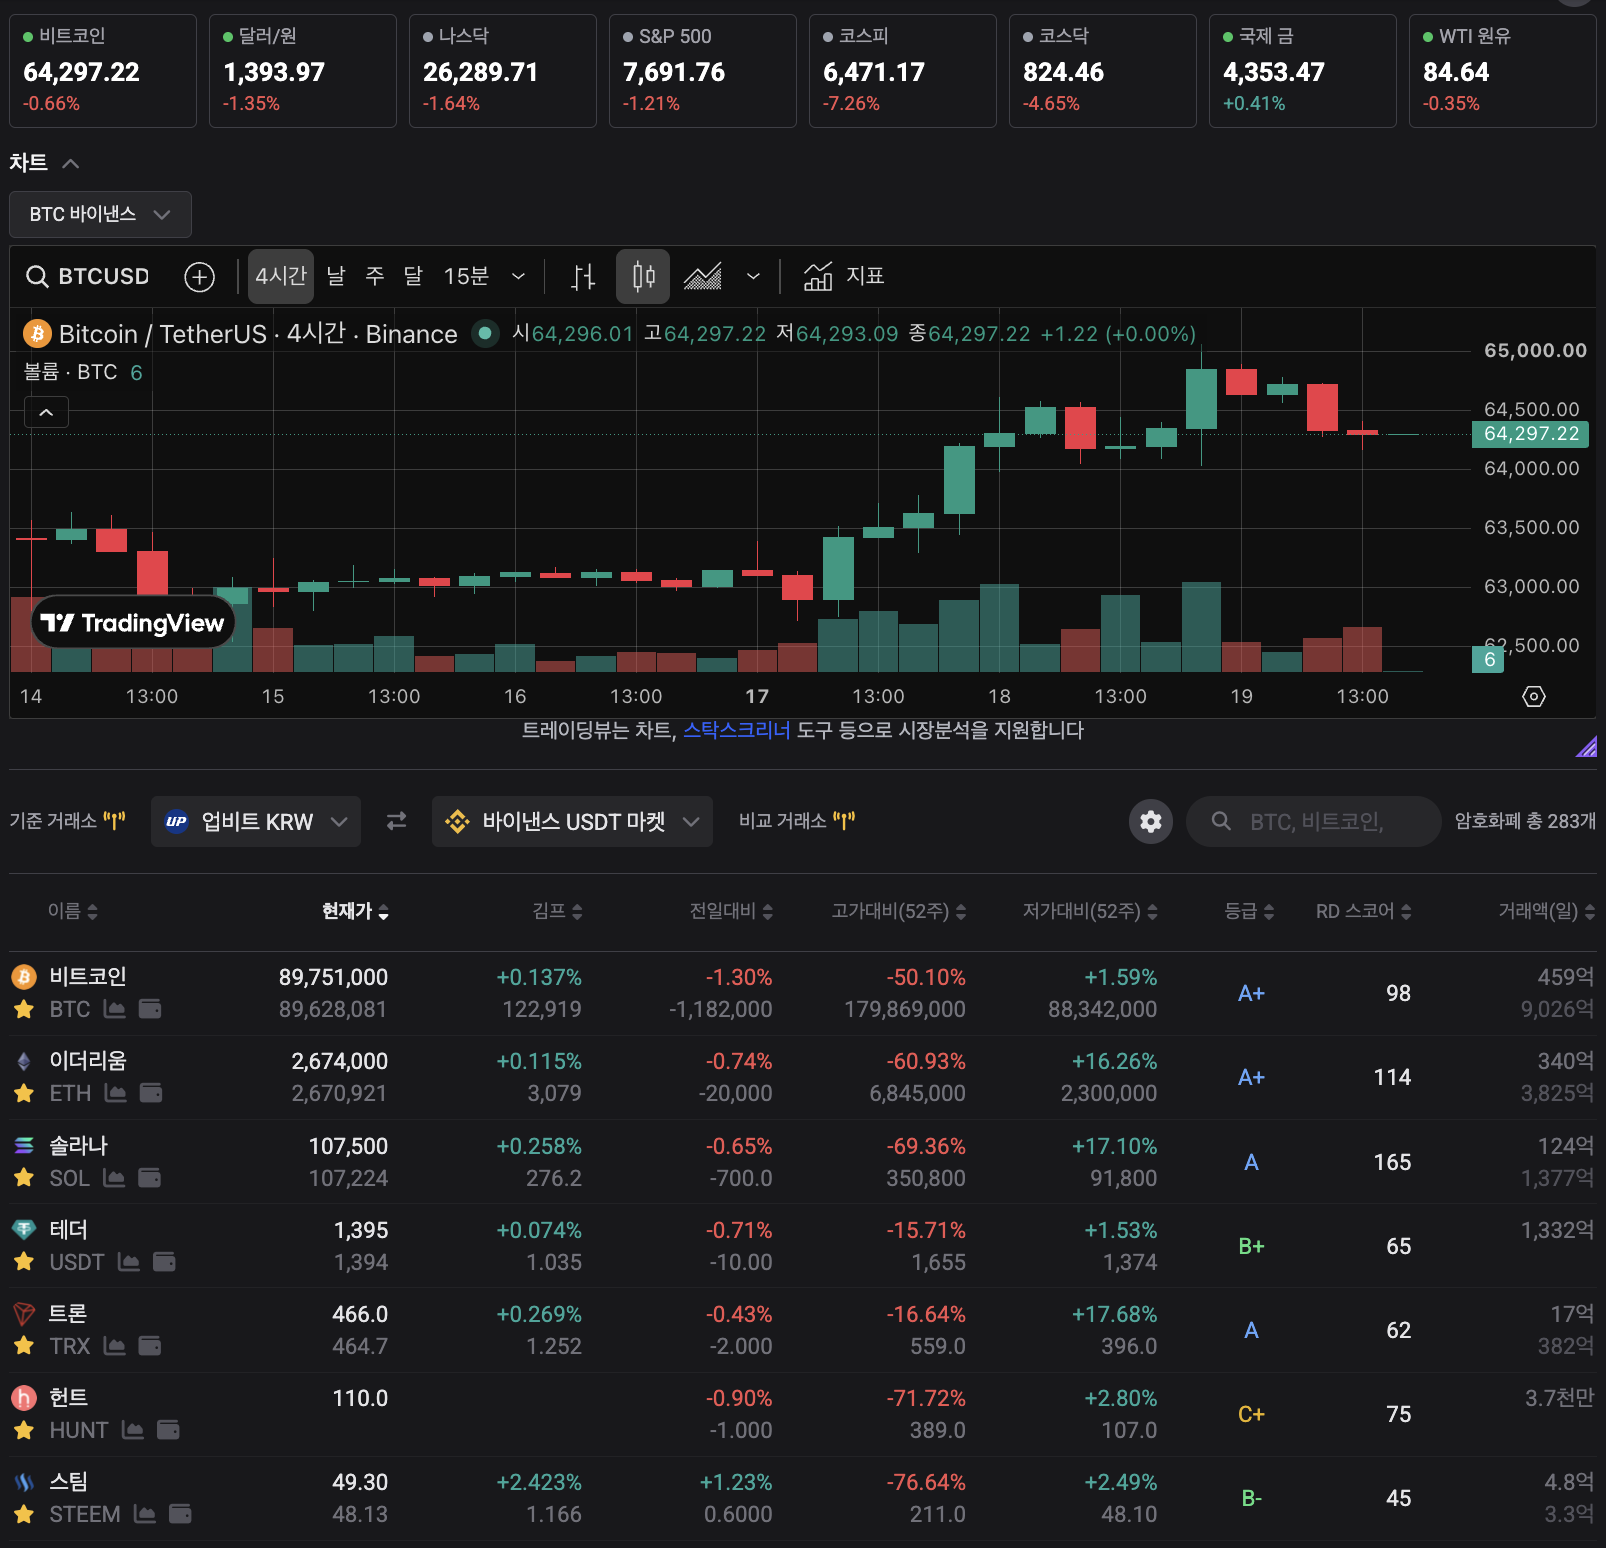Open the chart icon in the TRX row
The image size is (1606, 1548).
click(115, 1346)
